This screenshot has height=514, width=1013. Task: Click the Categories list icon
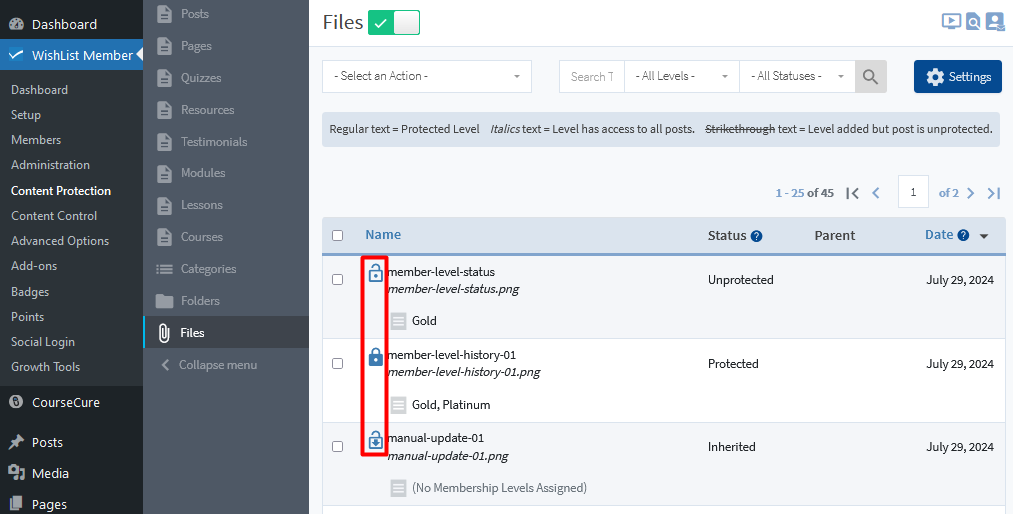[165, 269]
